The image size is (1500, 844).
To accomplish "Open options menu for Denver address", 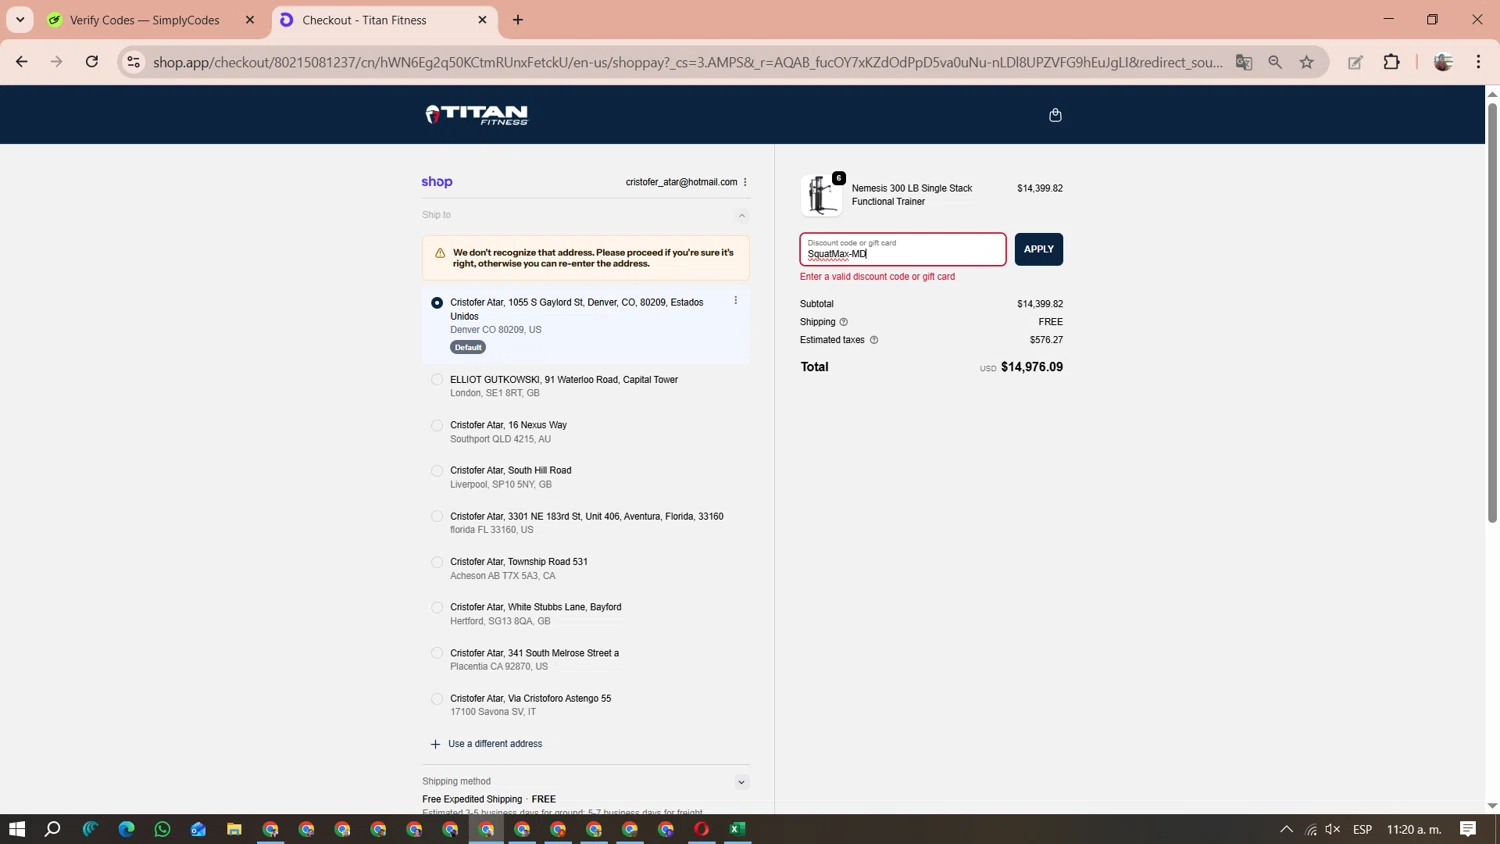I will pyautogui.click(x=736, y=300).
